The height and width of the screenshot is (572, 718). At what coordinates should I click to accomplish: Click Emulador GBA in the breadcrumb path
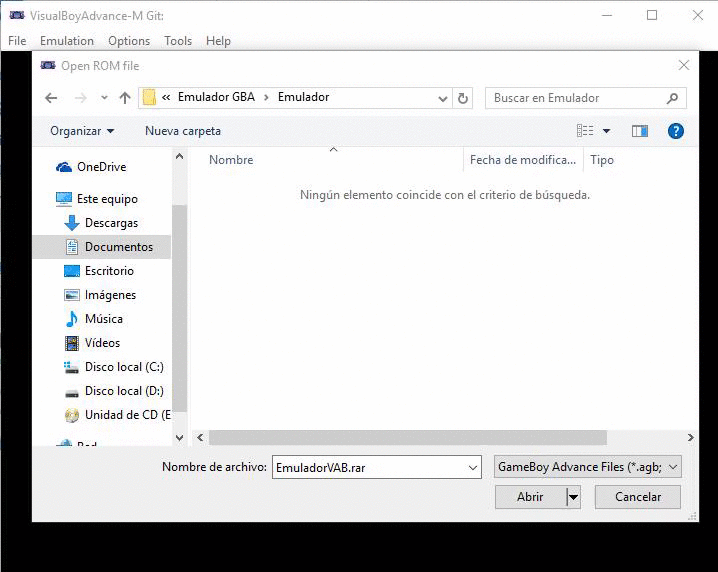[216, 97]
